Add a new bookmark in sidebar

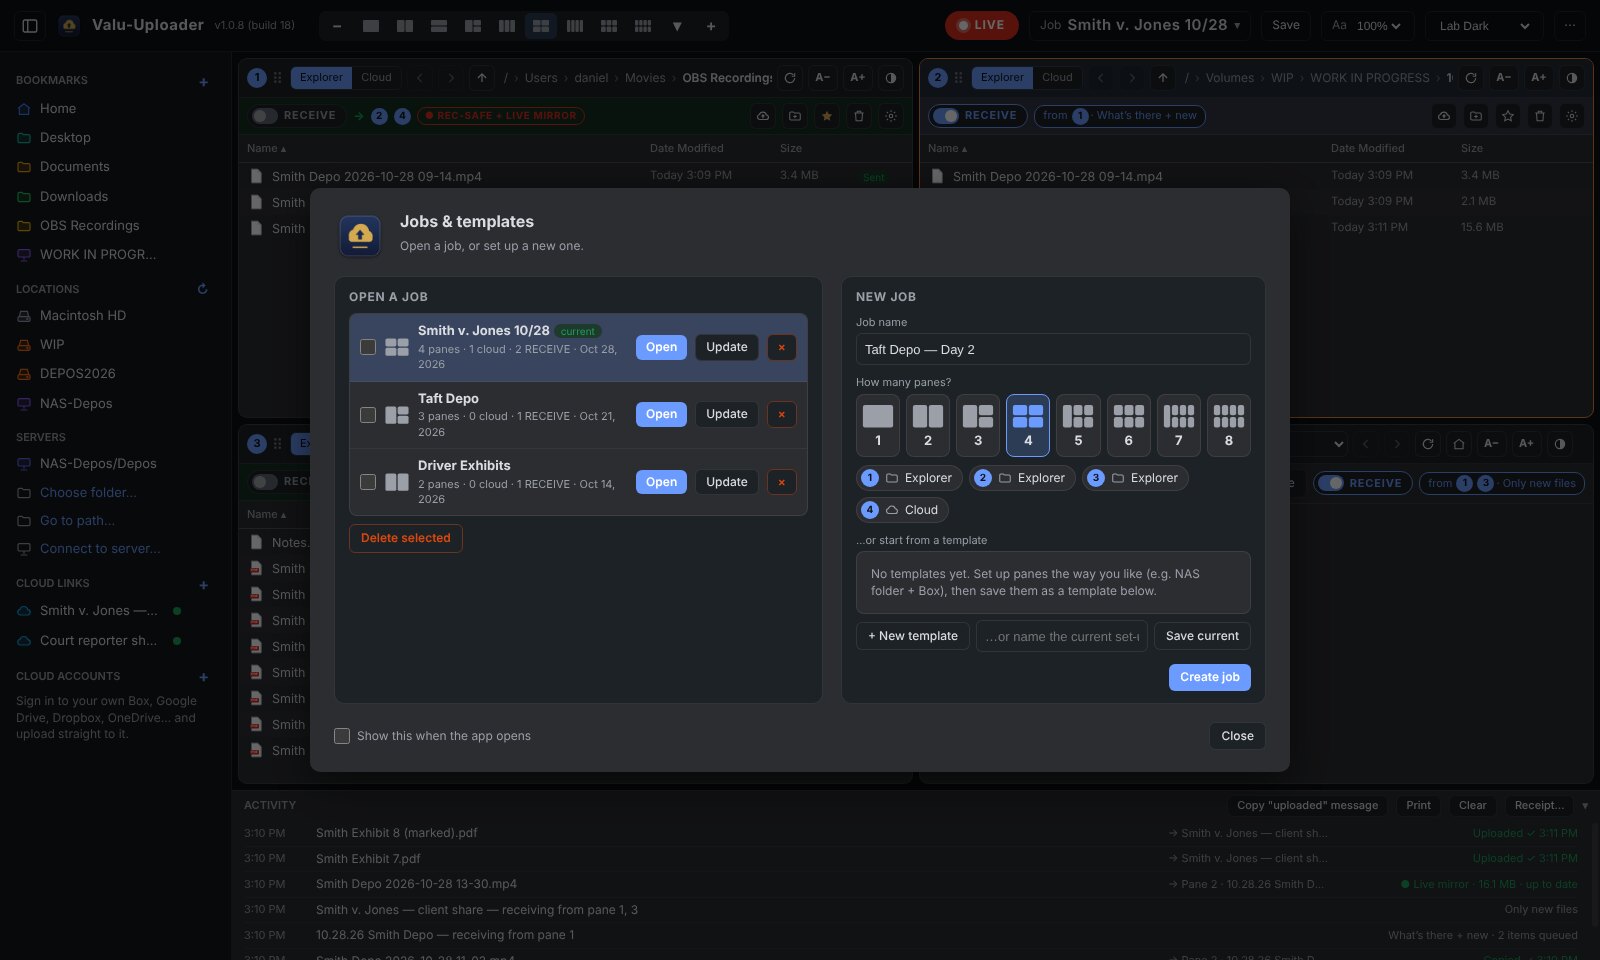[203, 82]
